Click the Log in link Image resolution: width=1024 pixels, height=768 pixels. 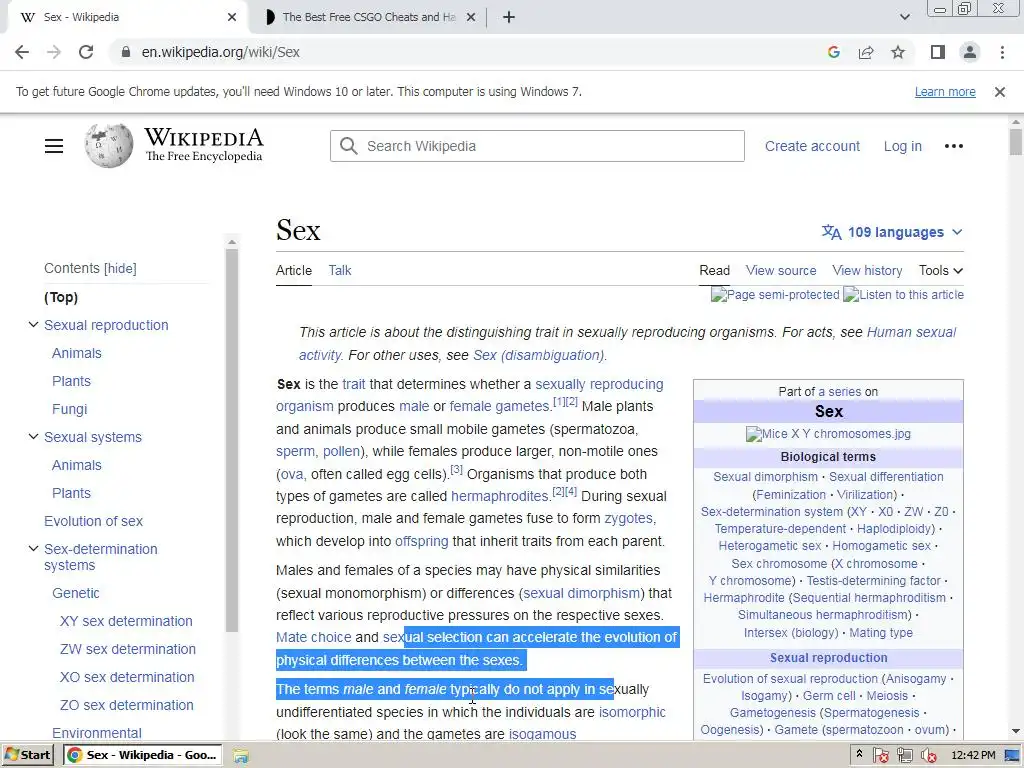pyautogui.click(x=903, y=146)
